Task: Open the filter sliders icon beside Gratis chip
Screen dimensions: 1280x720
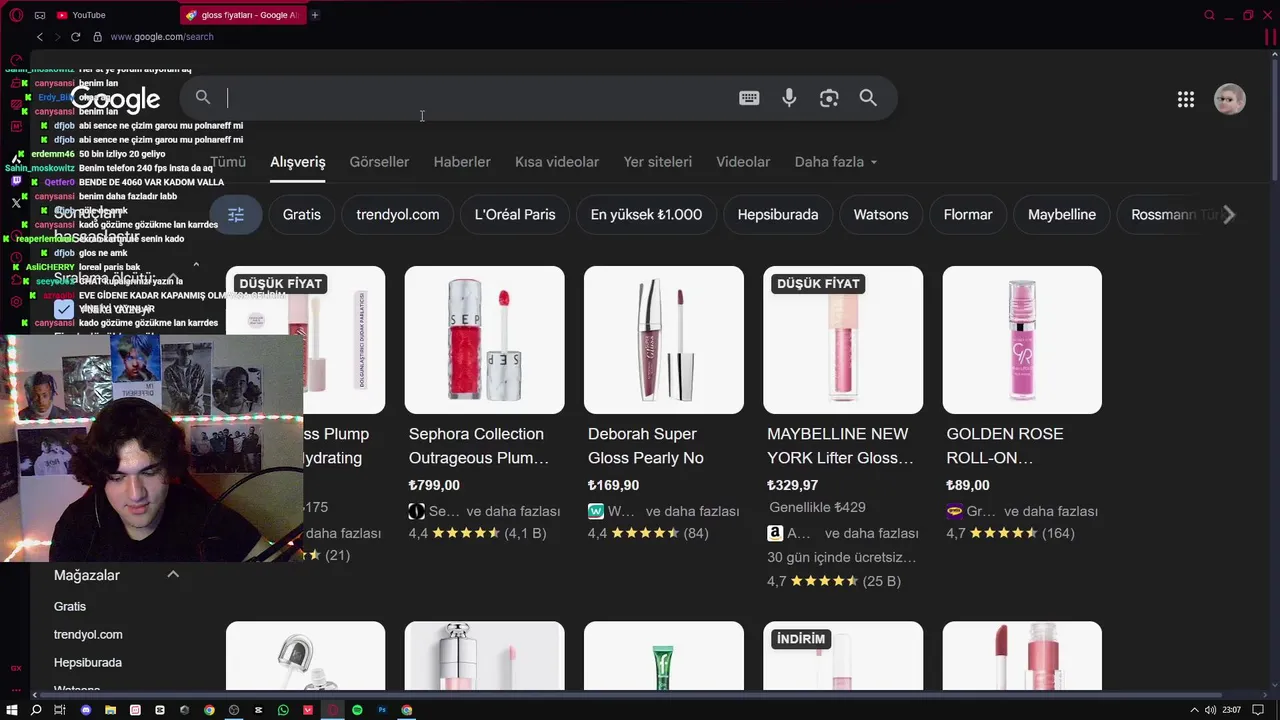Action: pyautogui.click(x=236, y=215)
